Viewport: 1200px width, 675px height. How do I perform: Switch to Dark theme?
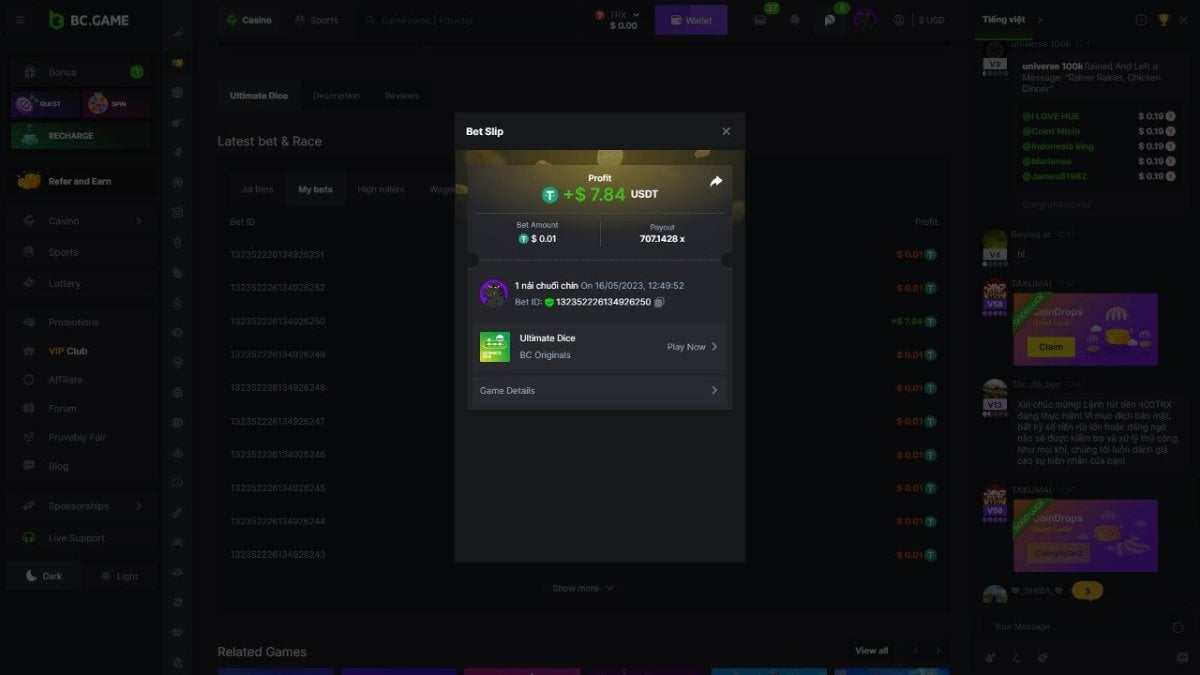click(44, 576)
